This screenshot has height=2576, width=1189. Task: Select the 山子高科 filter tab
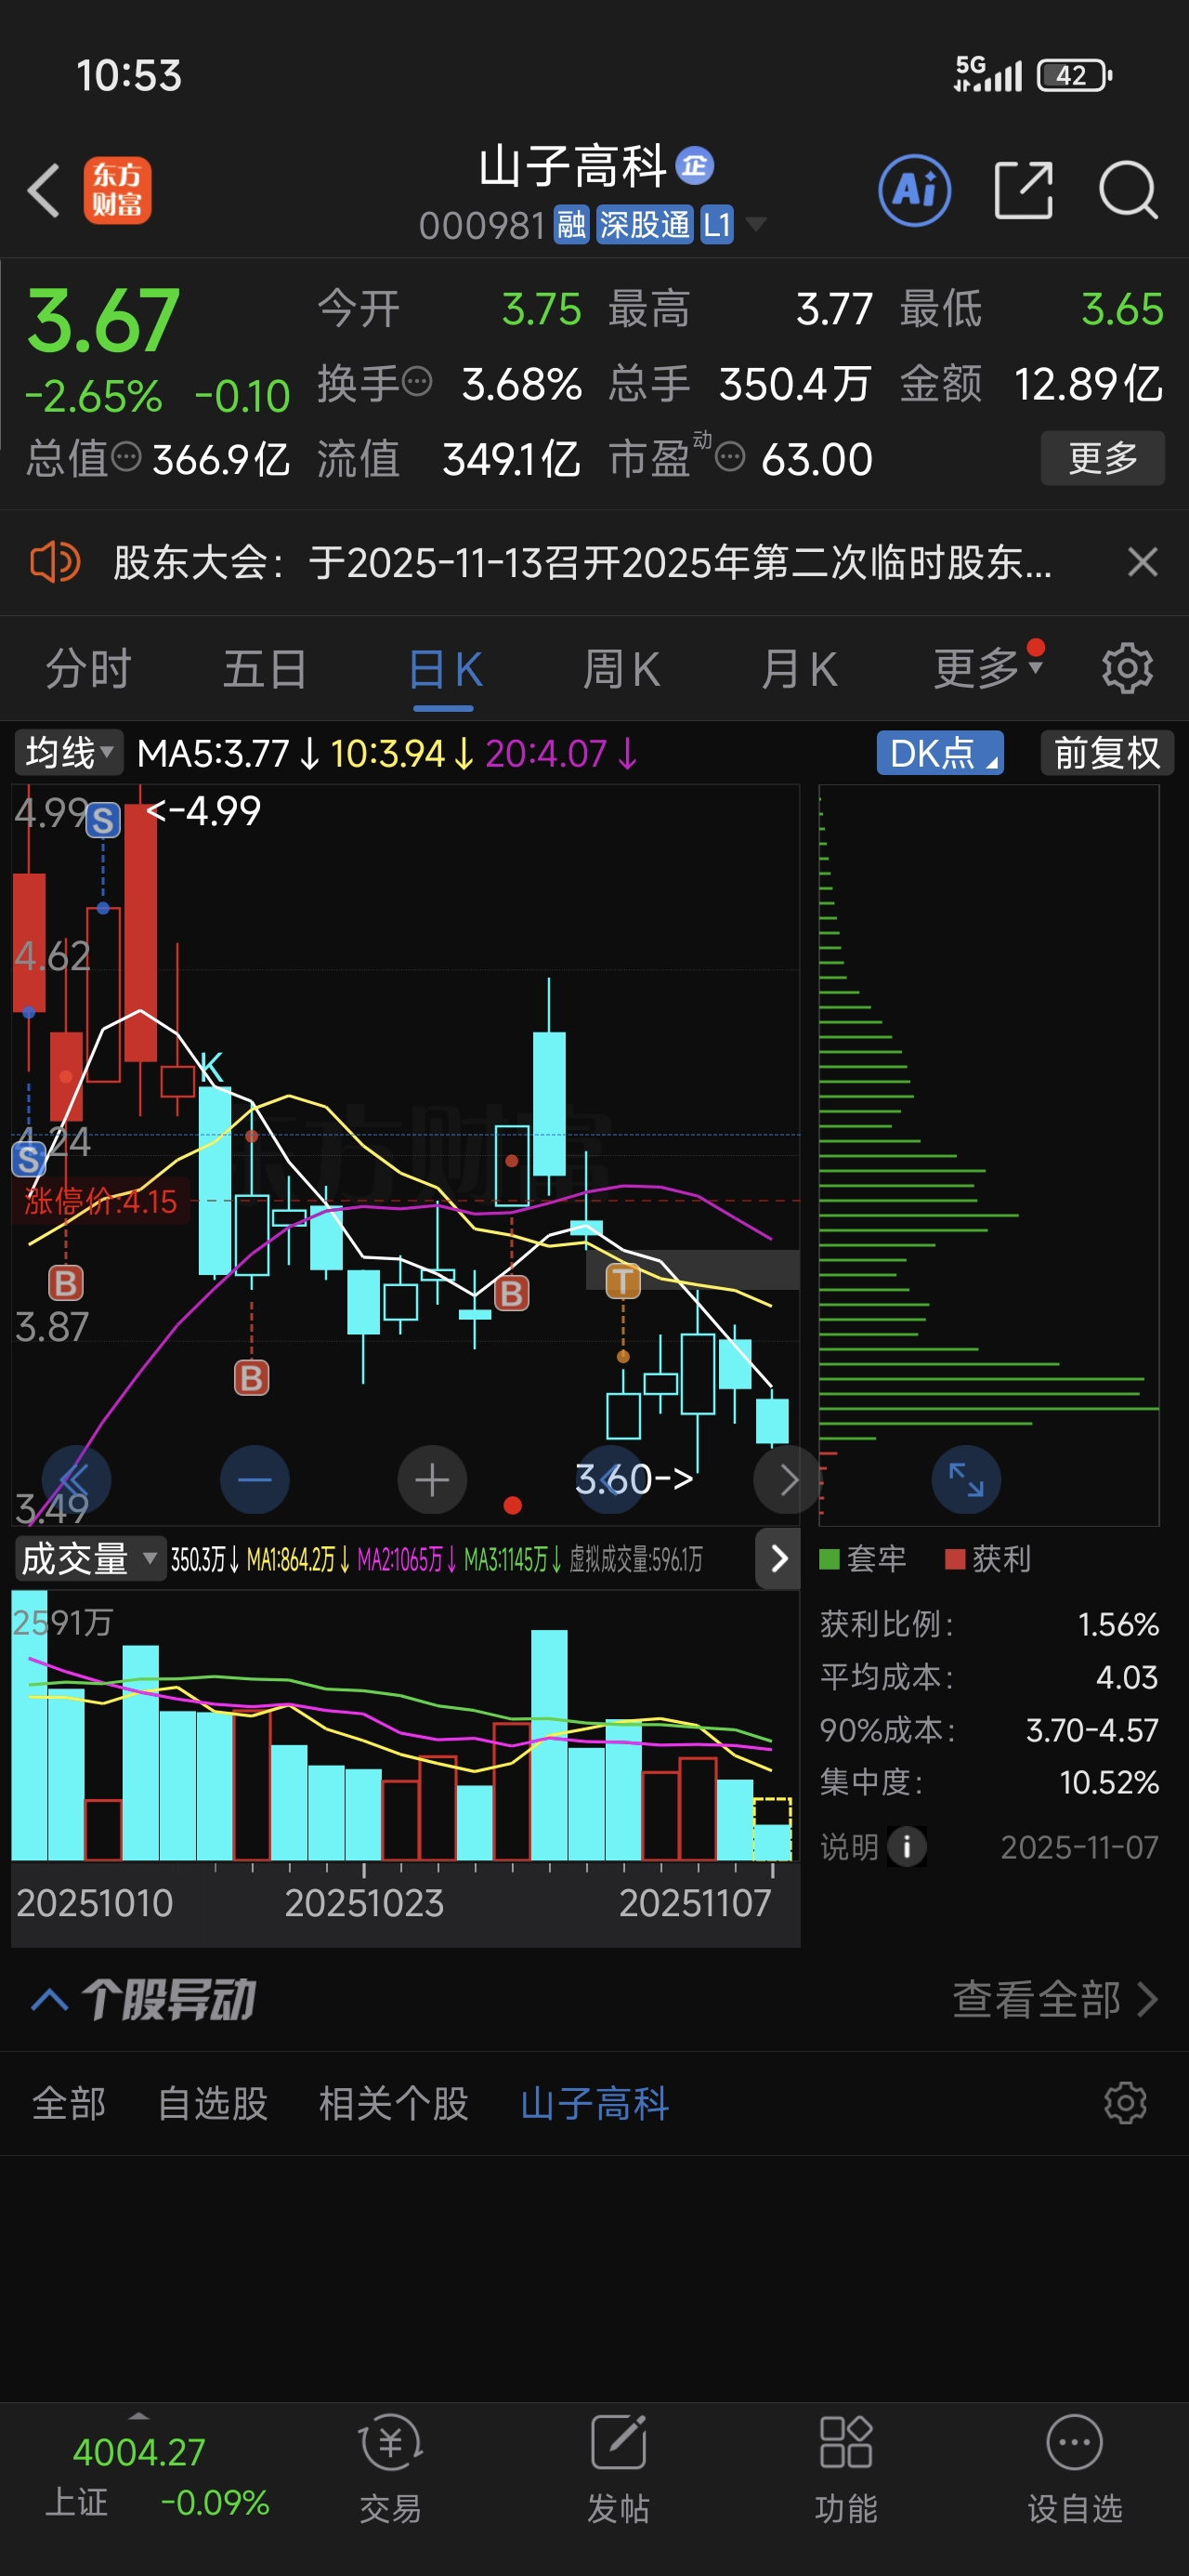pyautogui.click(x=595, y=2104)
